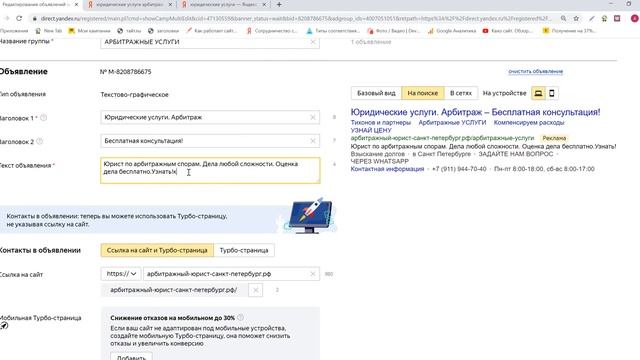The width and height of the screenshot is (640, 360).
Task: Click the 'очистить объявление' link
Action: (535, 71)
